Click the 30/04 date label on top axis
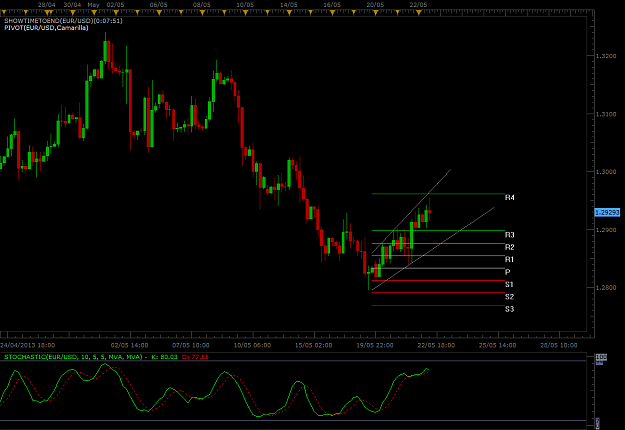 (x=73, y=5)
